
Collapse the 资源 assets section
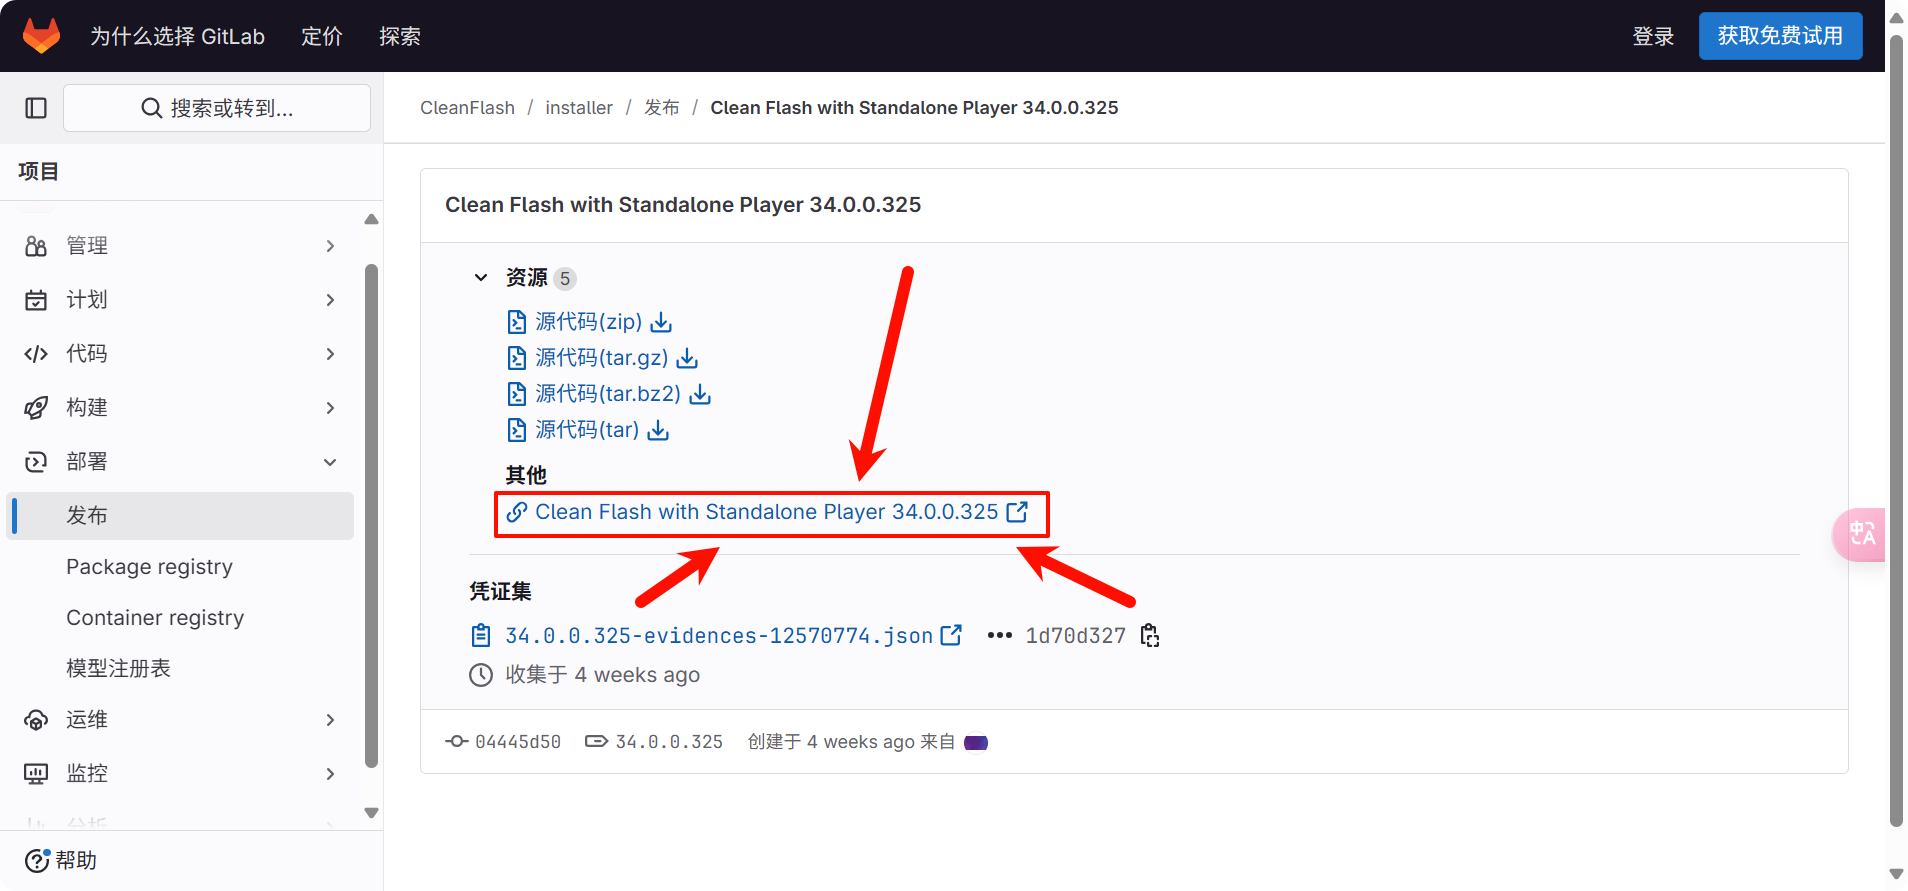pyautogui.click(x=481, y=278)
